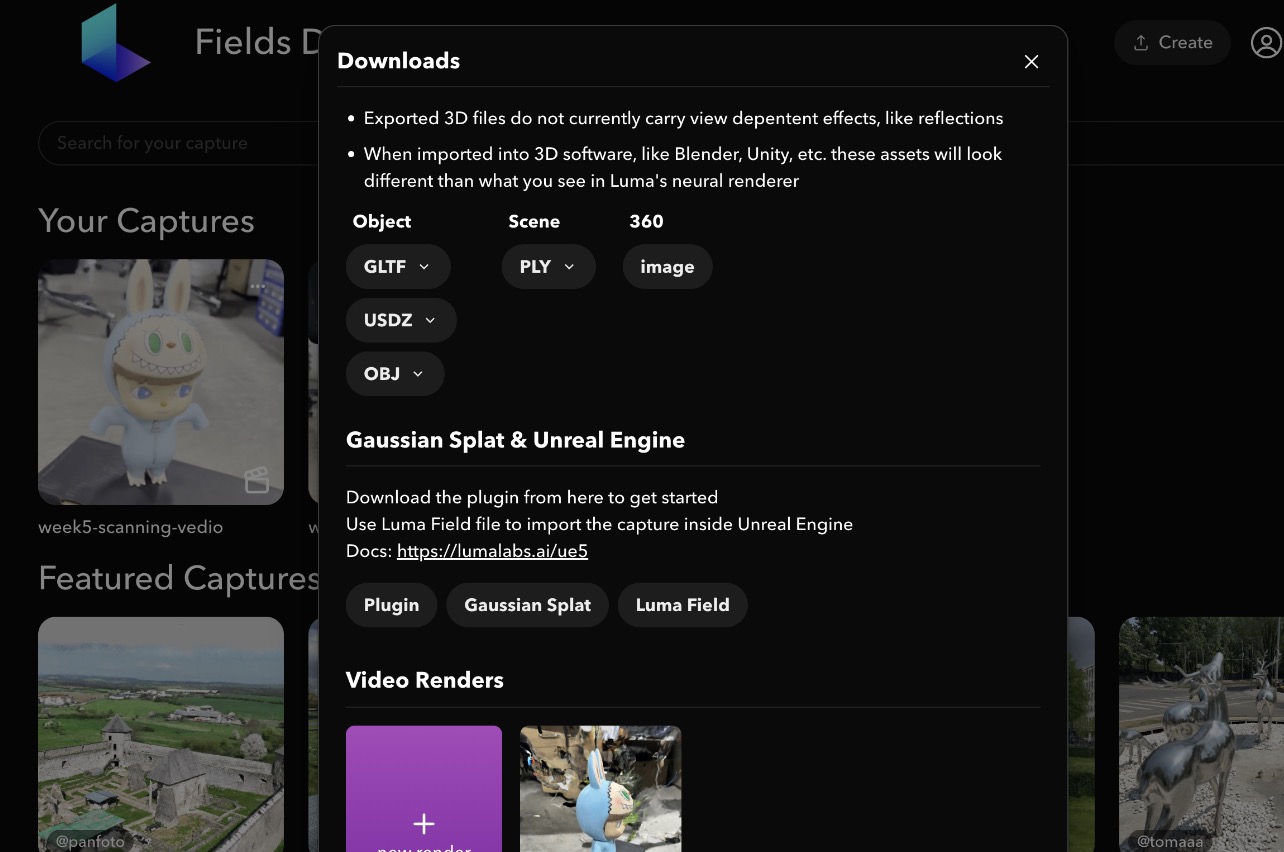This screenshot has height=852, width=1284.
Task: Click the Luma logo icon
Action: click(115, 43)
